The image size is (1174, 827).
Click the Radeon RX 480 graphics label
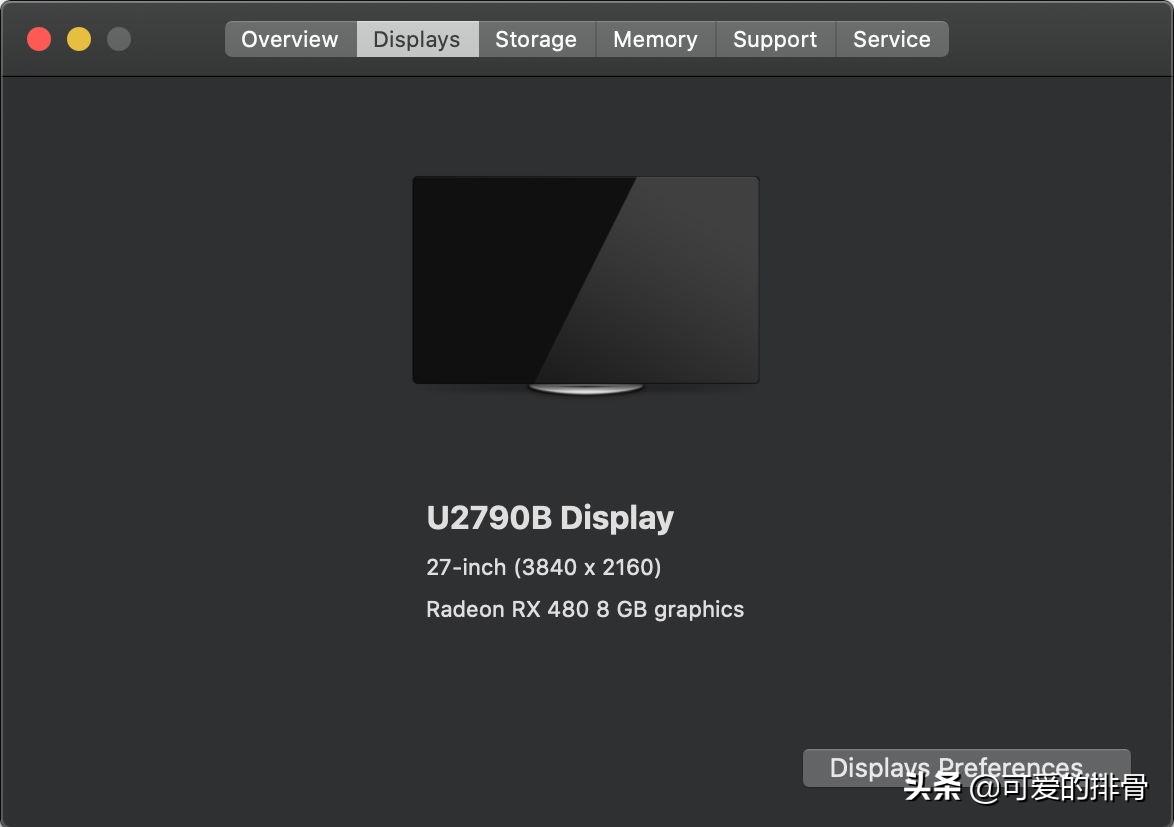(585, 609)
